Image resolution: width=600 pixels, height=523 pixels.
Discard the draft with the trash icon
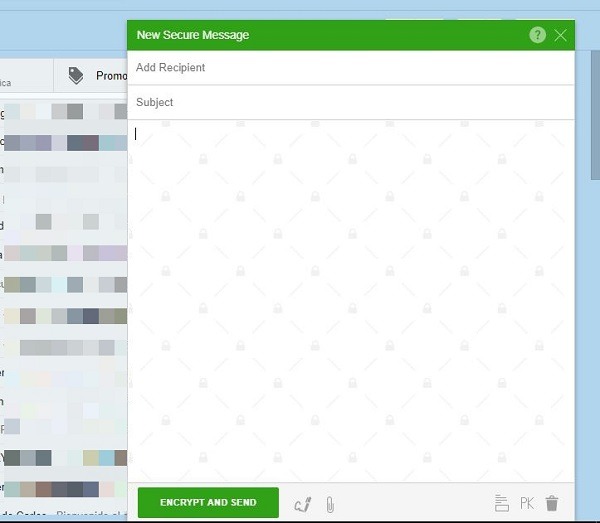(x=552, y=503)
